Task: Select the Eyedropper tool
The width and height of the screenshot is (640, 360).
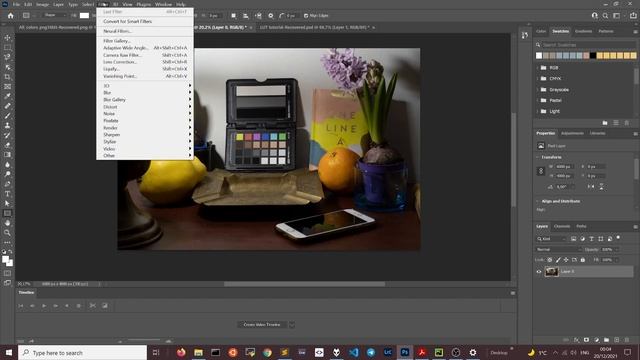Action: pyautogui.click(x=7, y=96)
